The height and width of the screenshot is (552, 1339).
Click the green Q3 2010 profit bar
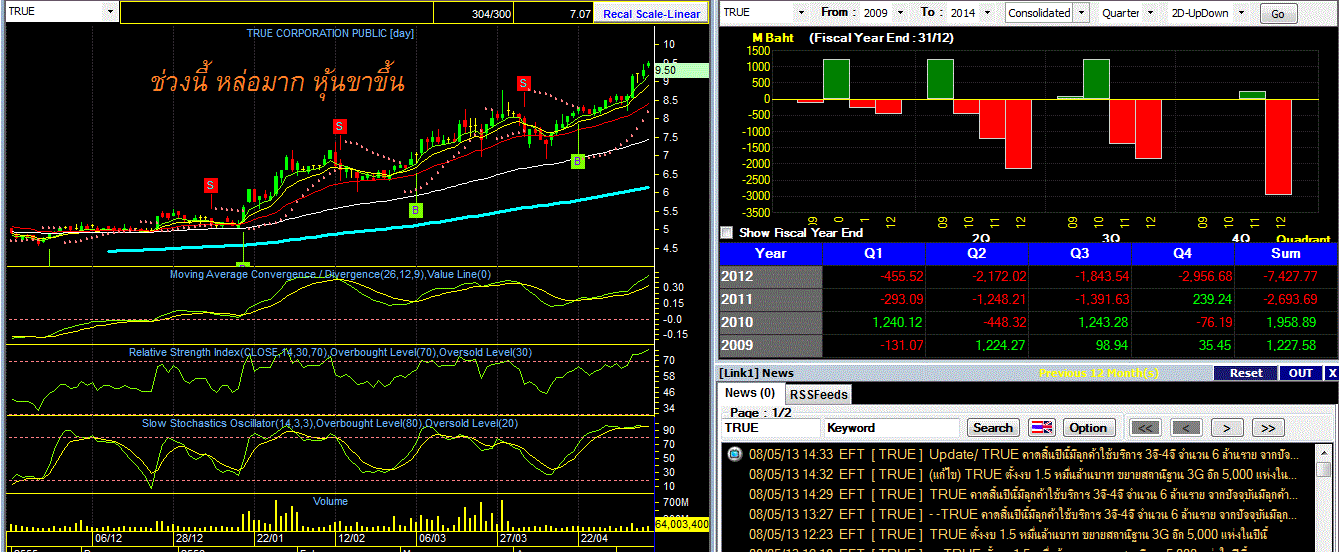[x=1096, y=79]
